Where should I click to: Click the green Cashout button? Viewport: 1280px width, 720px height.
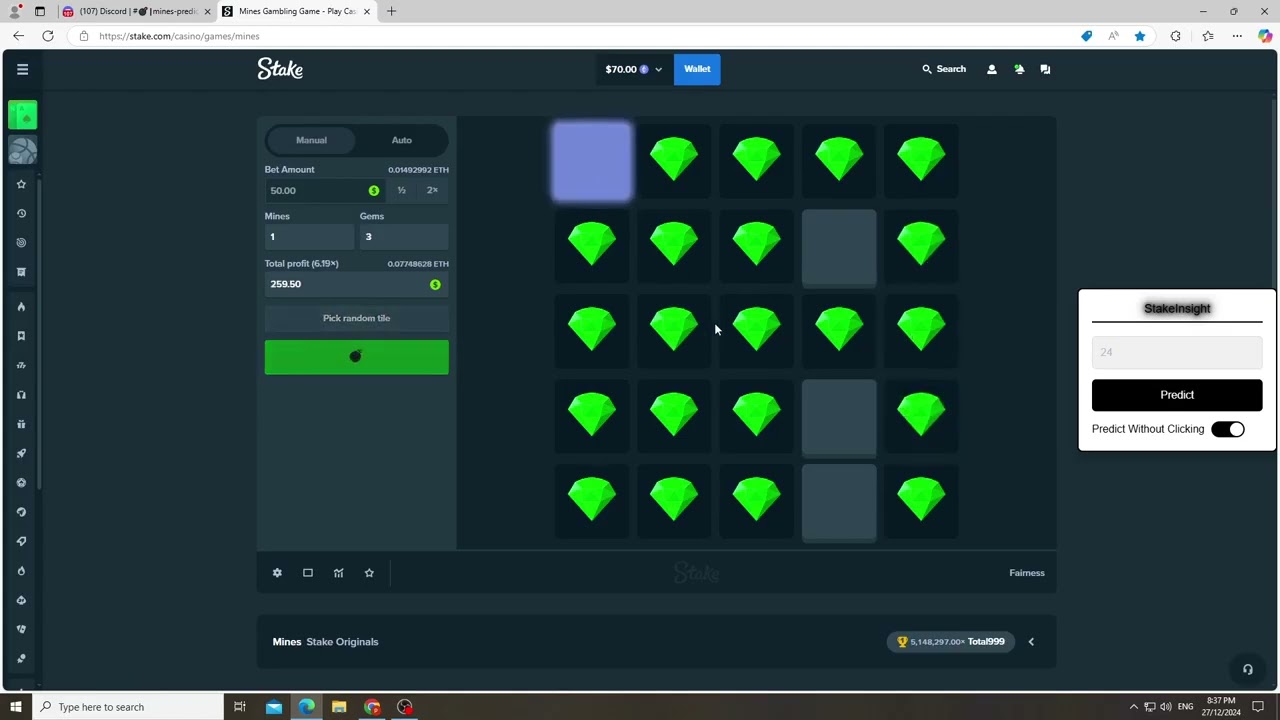tap(357, 357)
